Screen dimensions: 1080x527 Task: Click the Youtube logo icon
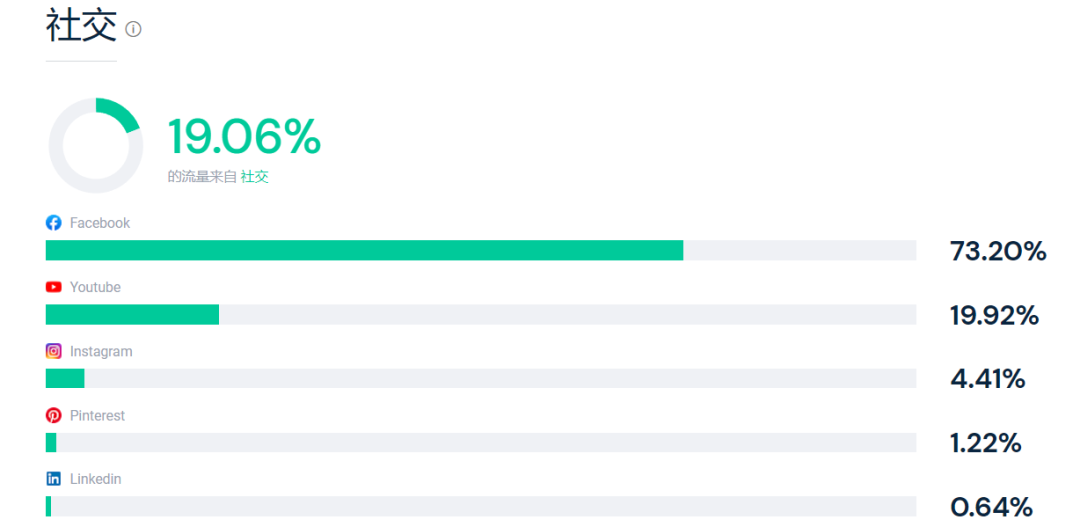click(54, 287)
